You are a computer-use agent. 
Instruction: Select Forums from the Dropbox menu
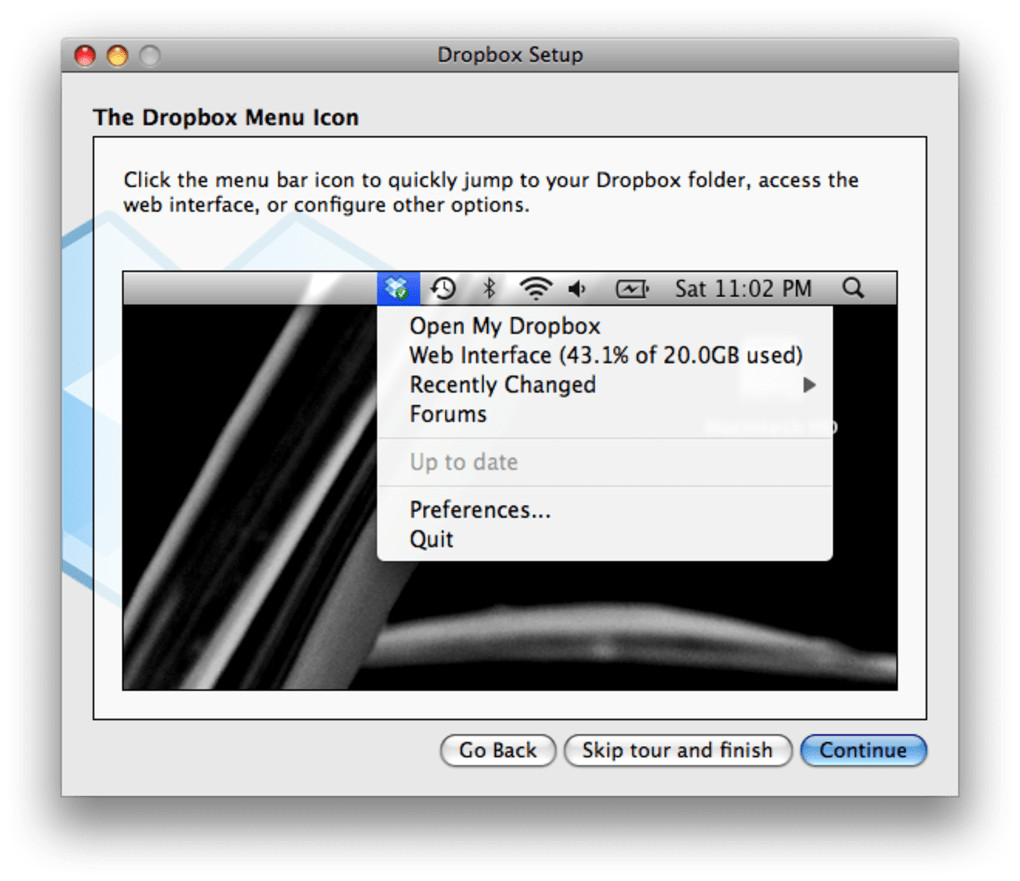click(x=605, y=414)
